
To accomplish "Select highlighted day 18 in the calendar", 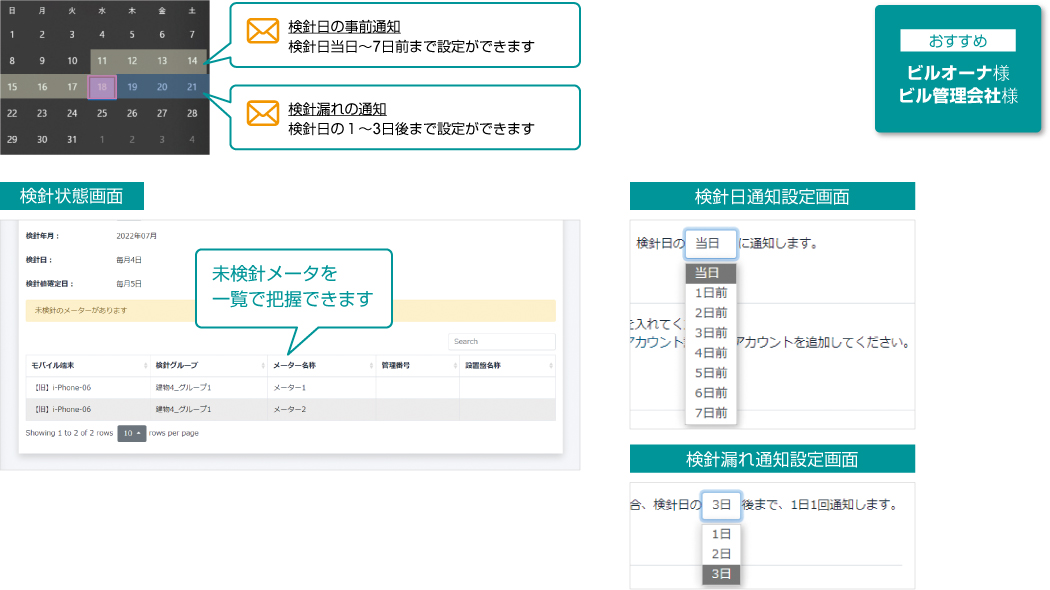I will [x=103, y=87].
